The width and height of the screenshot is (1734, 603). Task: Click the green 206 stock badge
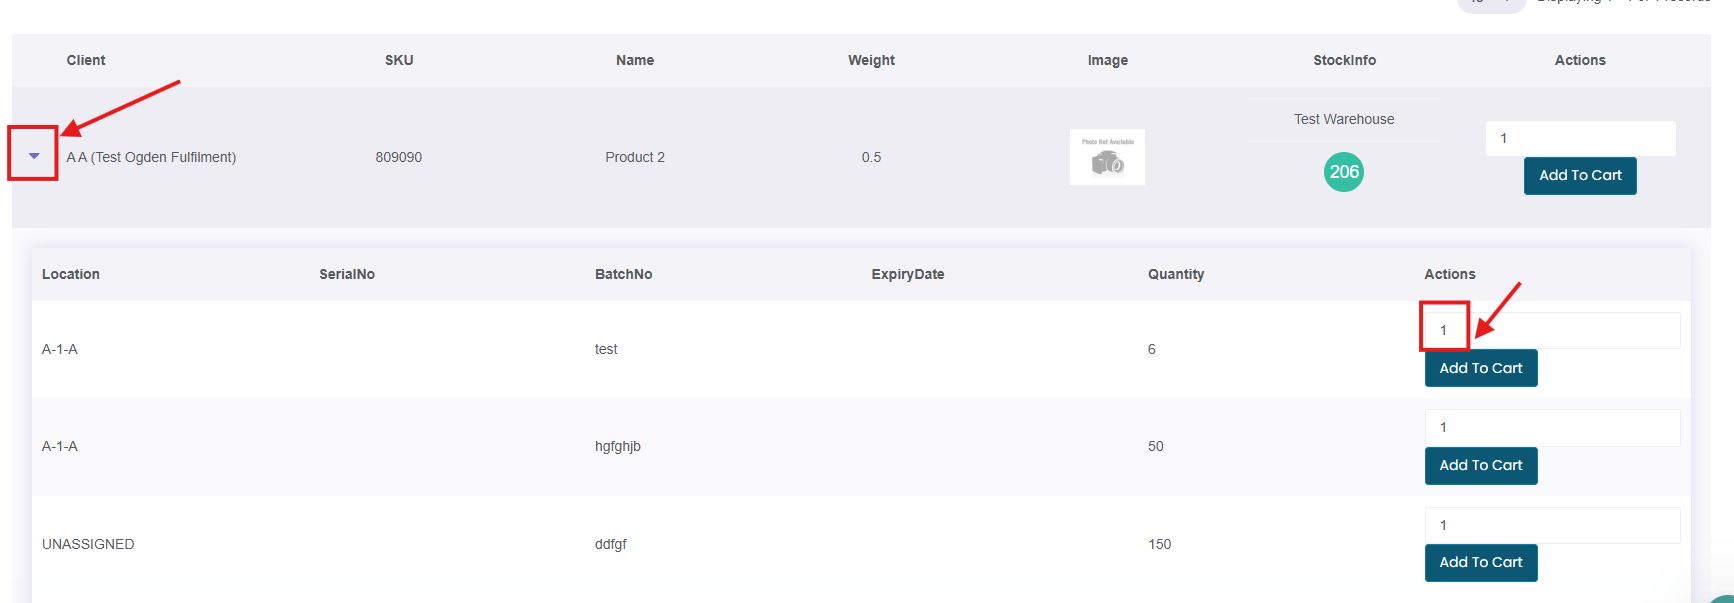pos(1343,172)
